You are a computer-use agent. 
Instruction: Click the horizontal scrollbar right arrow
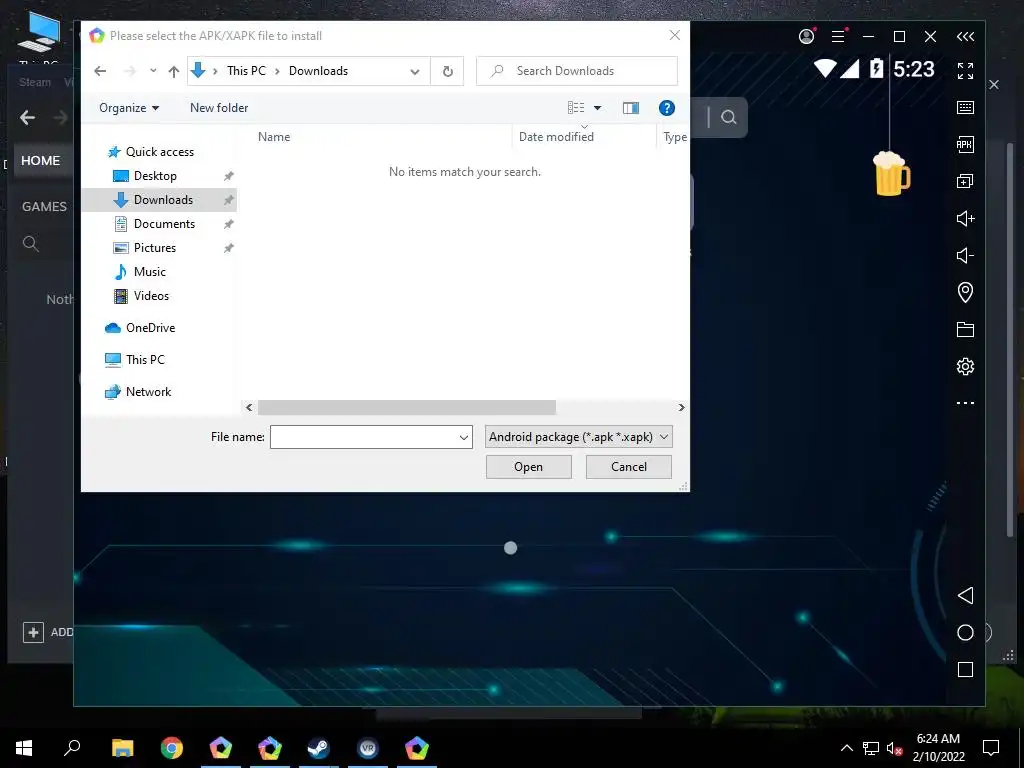click(681, 408)
